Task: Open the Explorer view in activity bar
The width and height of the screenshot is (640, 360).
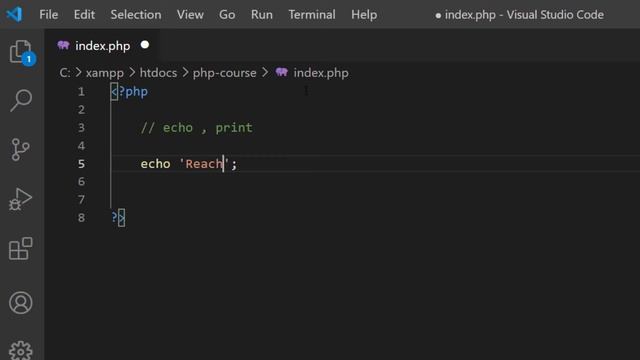Action: [21, 52]
